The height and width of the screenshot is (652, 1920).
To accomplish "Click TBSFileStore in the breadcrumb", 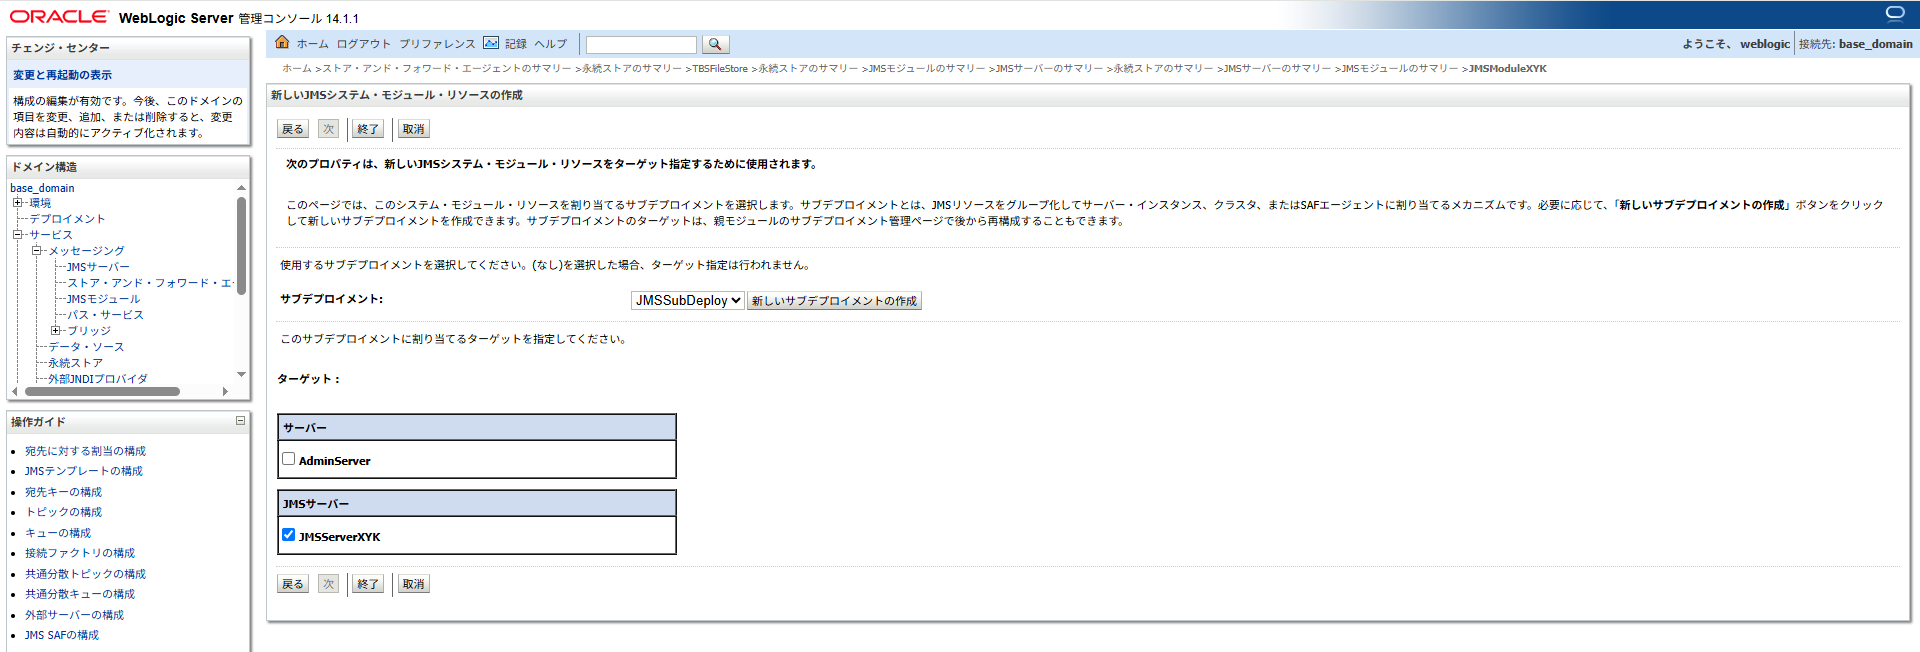I will (720, 69).
